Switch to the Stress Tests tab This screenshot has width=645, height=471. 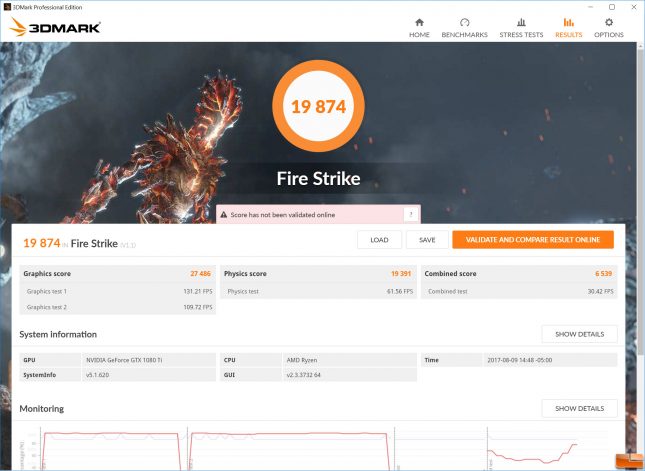pyautogui.click(x=521, y=28)
